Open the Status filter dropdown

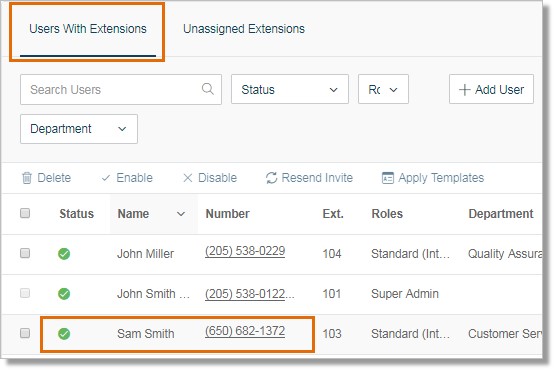[x=290, y=89]
